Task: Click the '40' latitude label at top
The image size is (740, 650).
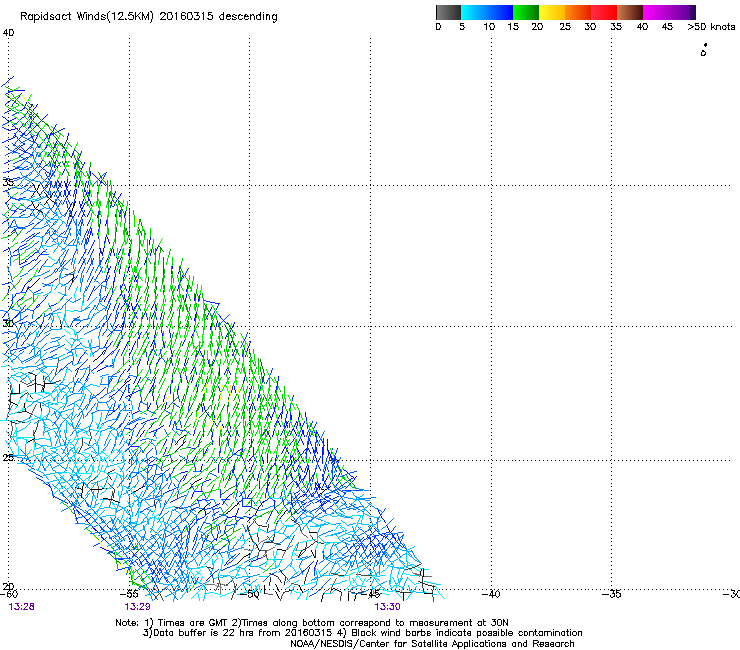Action: tap(8, 33)
